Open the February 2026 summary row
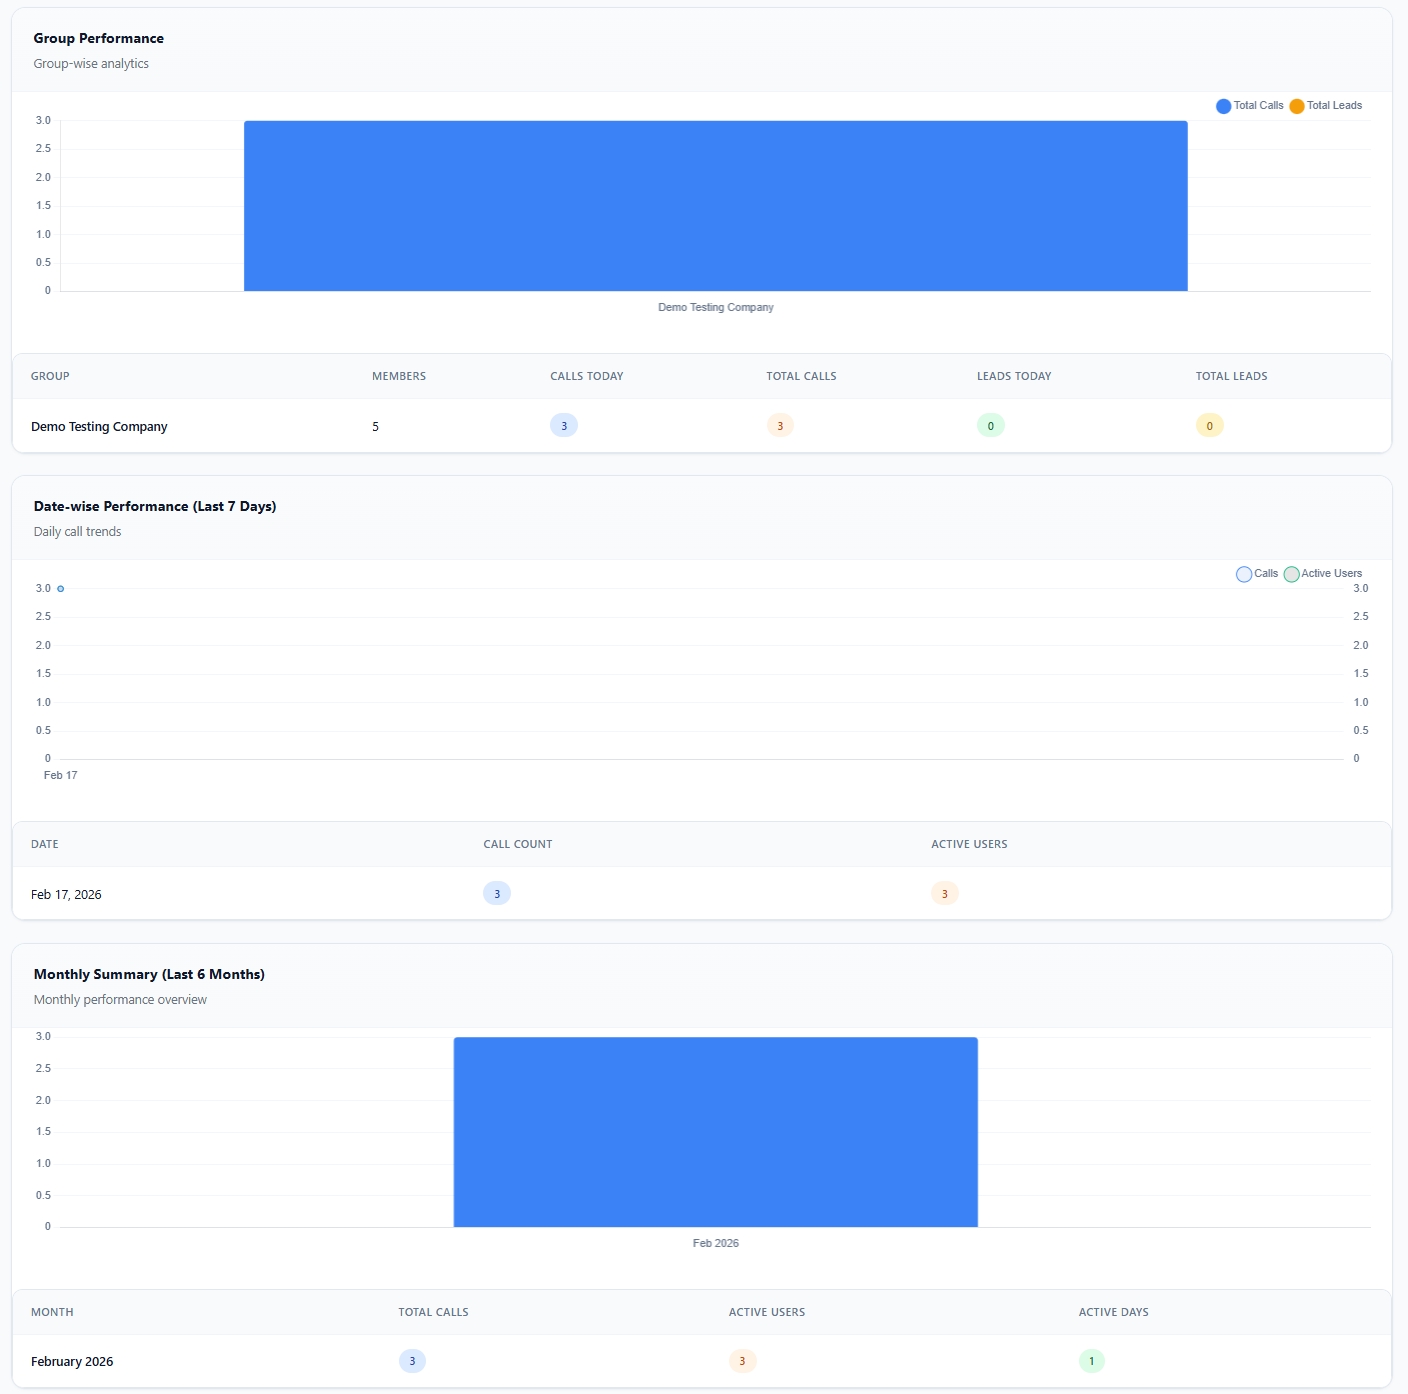1408x1394 pixels. [72, 1361]
